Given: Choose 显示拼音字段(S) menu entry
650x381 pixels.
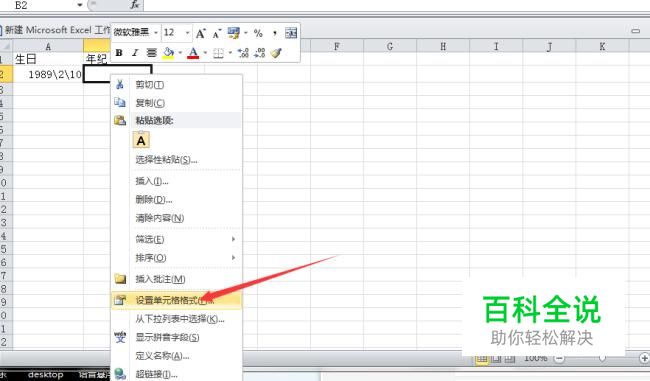Looking at the screenshot, I should [x=177, y=337].
